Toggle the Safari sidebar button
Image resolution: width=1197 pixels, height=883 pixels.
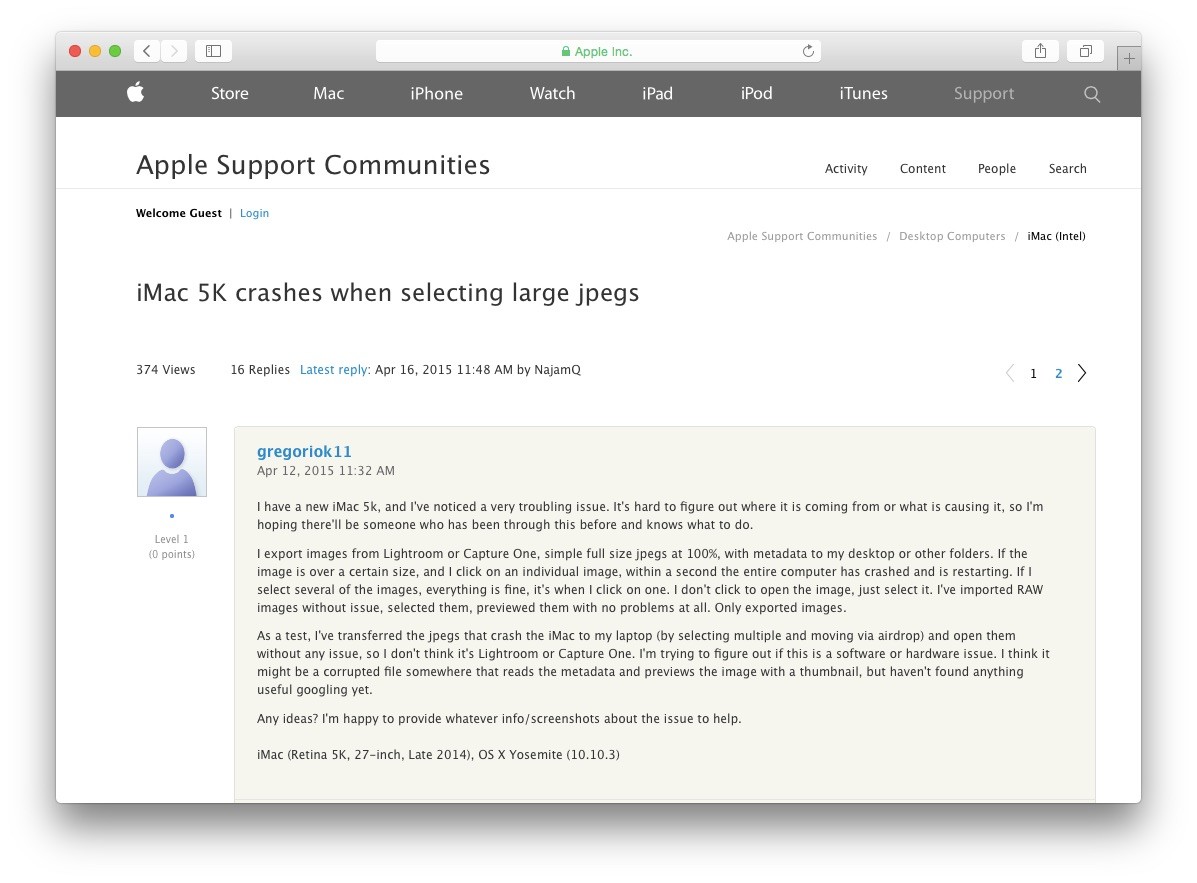(x=214, y=51)
